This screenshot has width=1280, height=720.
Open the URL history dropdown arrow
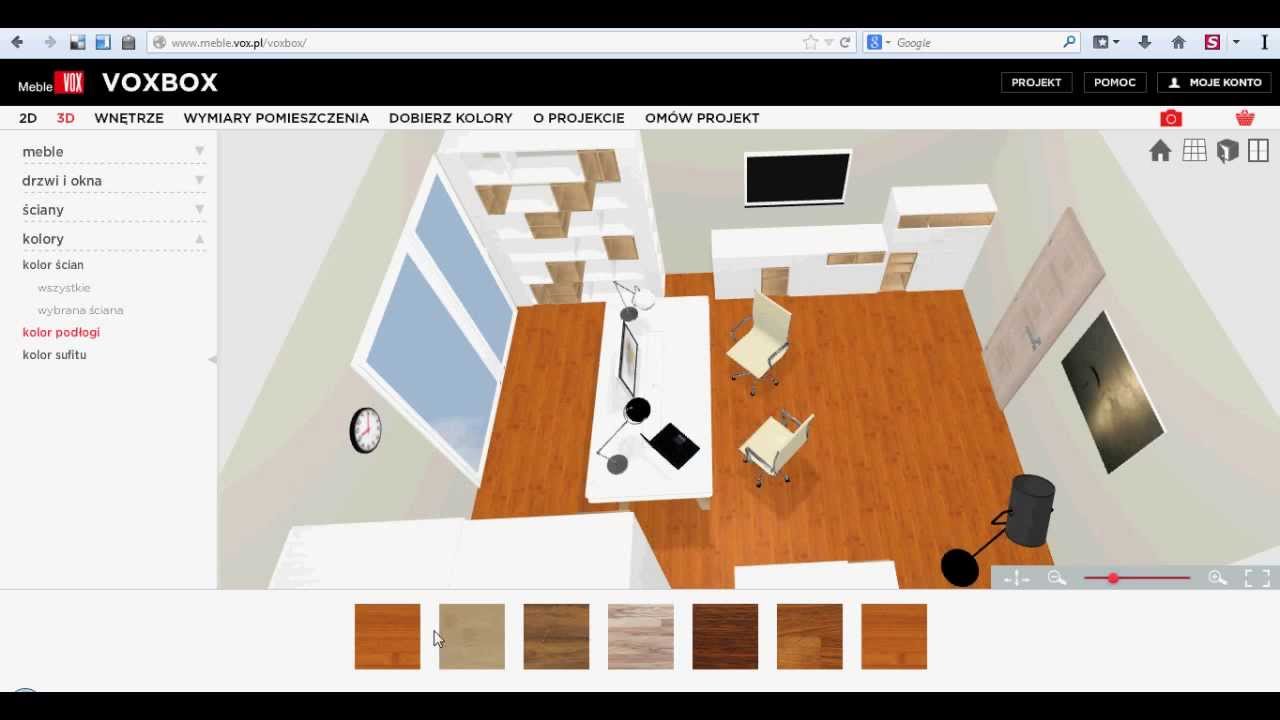pos(828,43)
